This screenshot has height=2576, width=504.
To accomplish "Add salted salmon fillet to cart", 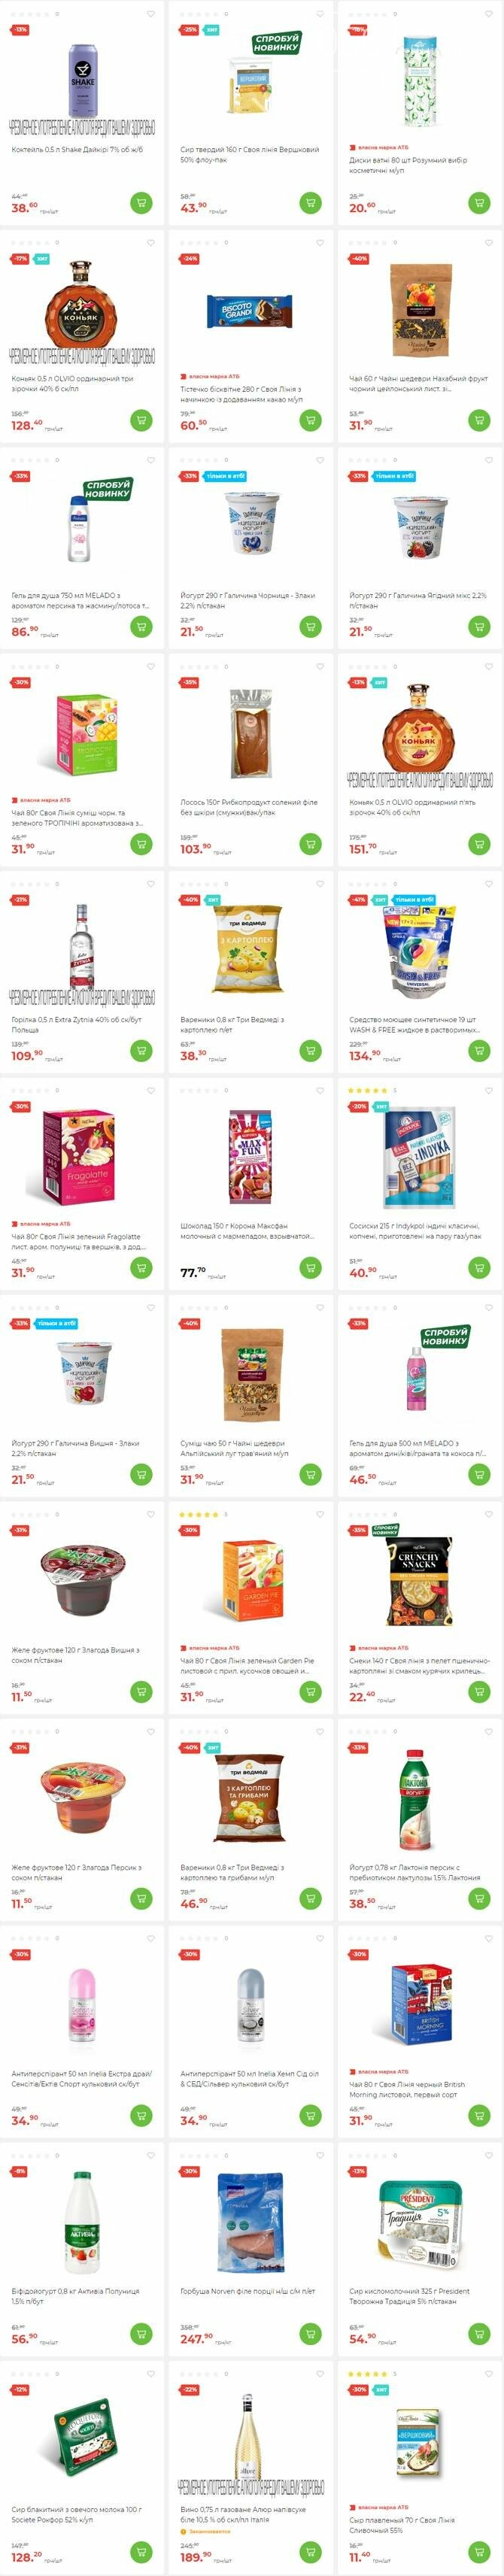I will coord(310,843).
